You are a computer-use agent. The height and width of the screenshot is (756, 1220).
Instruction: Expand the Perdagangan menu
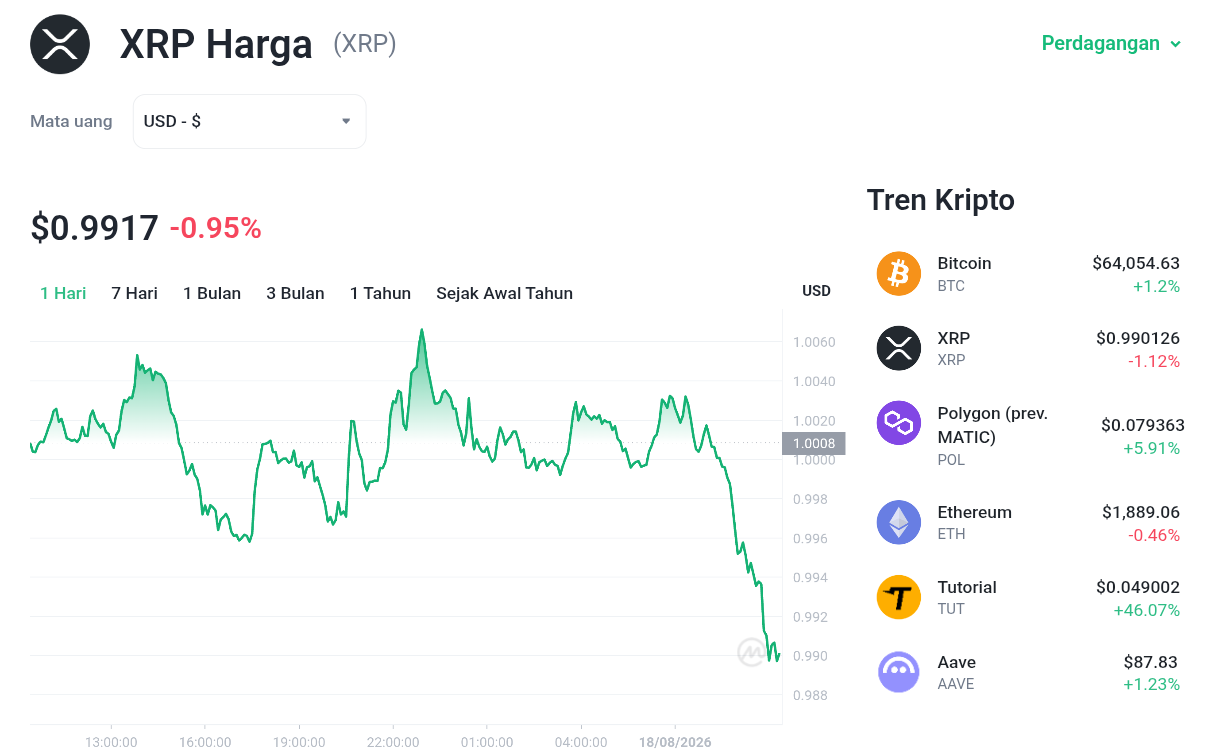(1111, 43)
